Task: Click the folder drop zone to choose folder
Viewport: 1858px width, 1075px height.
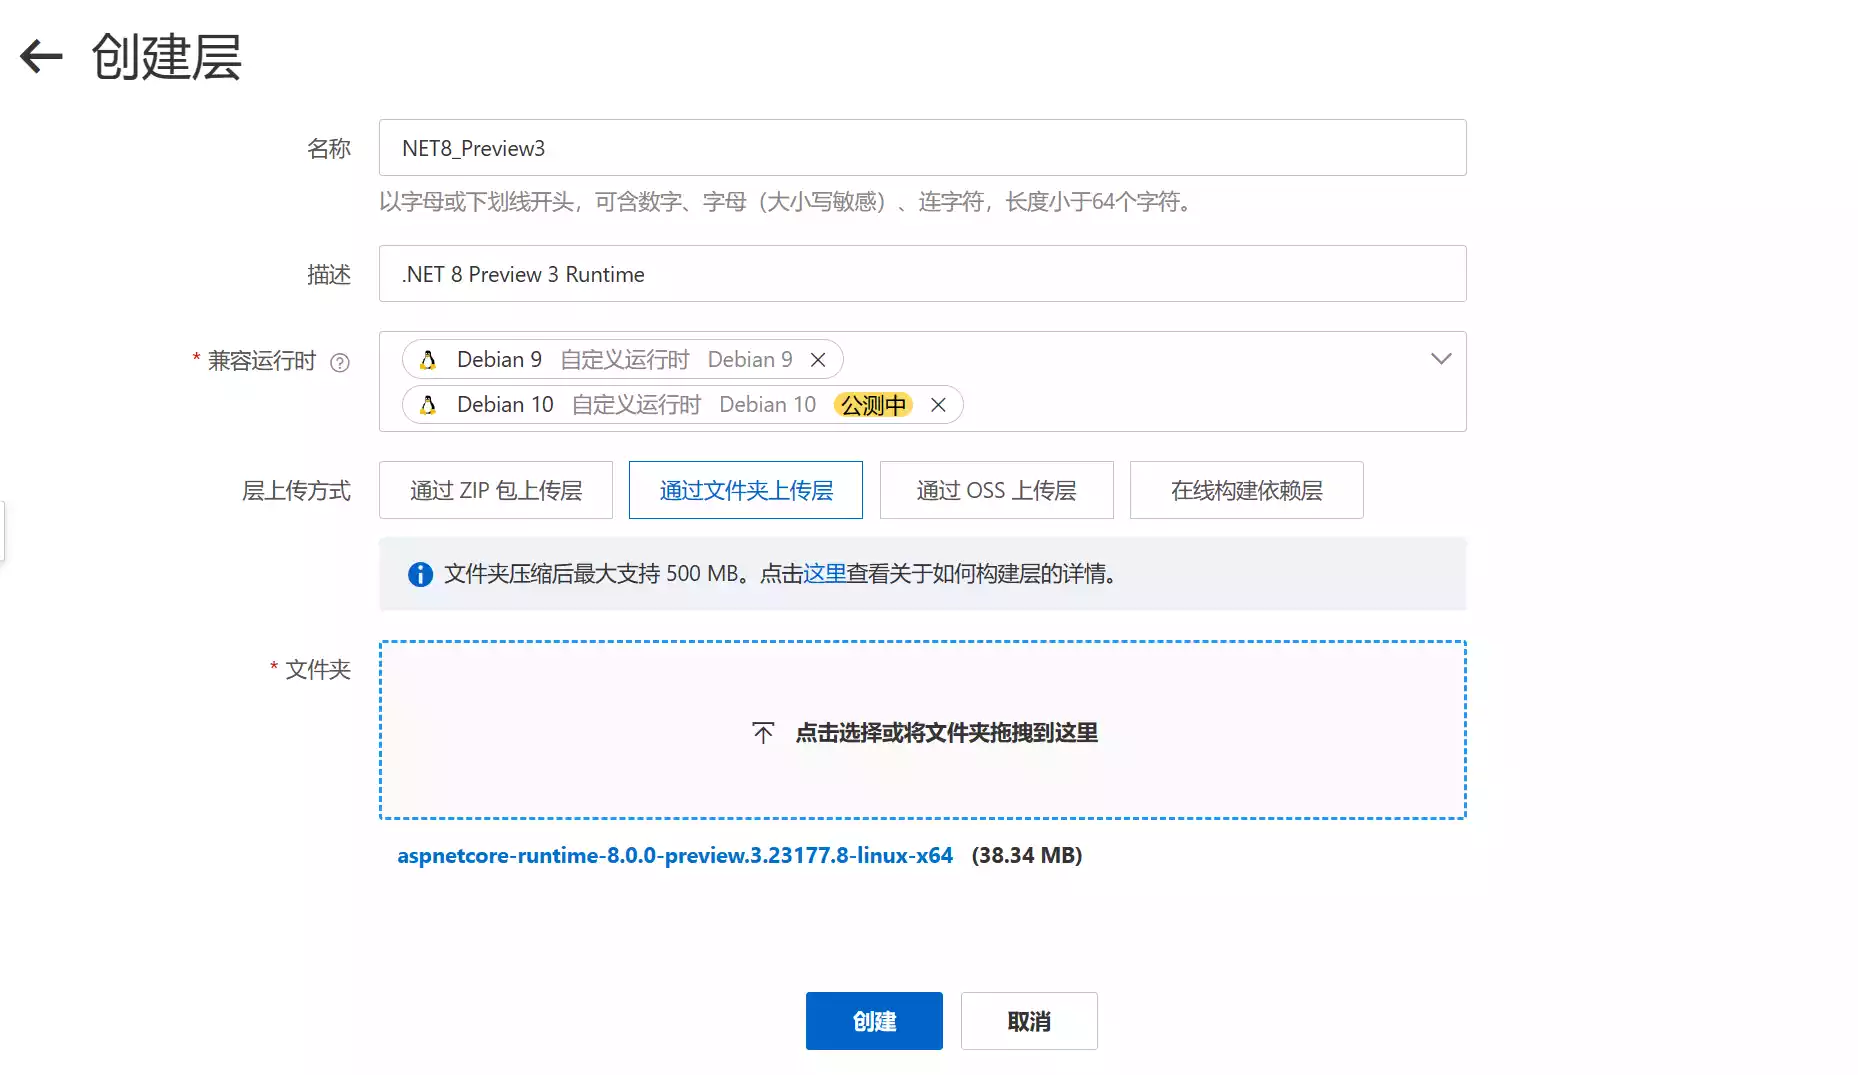Action: [922, 730]
